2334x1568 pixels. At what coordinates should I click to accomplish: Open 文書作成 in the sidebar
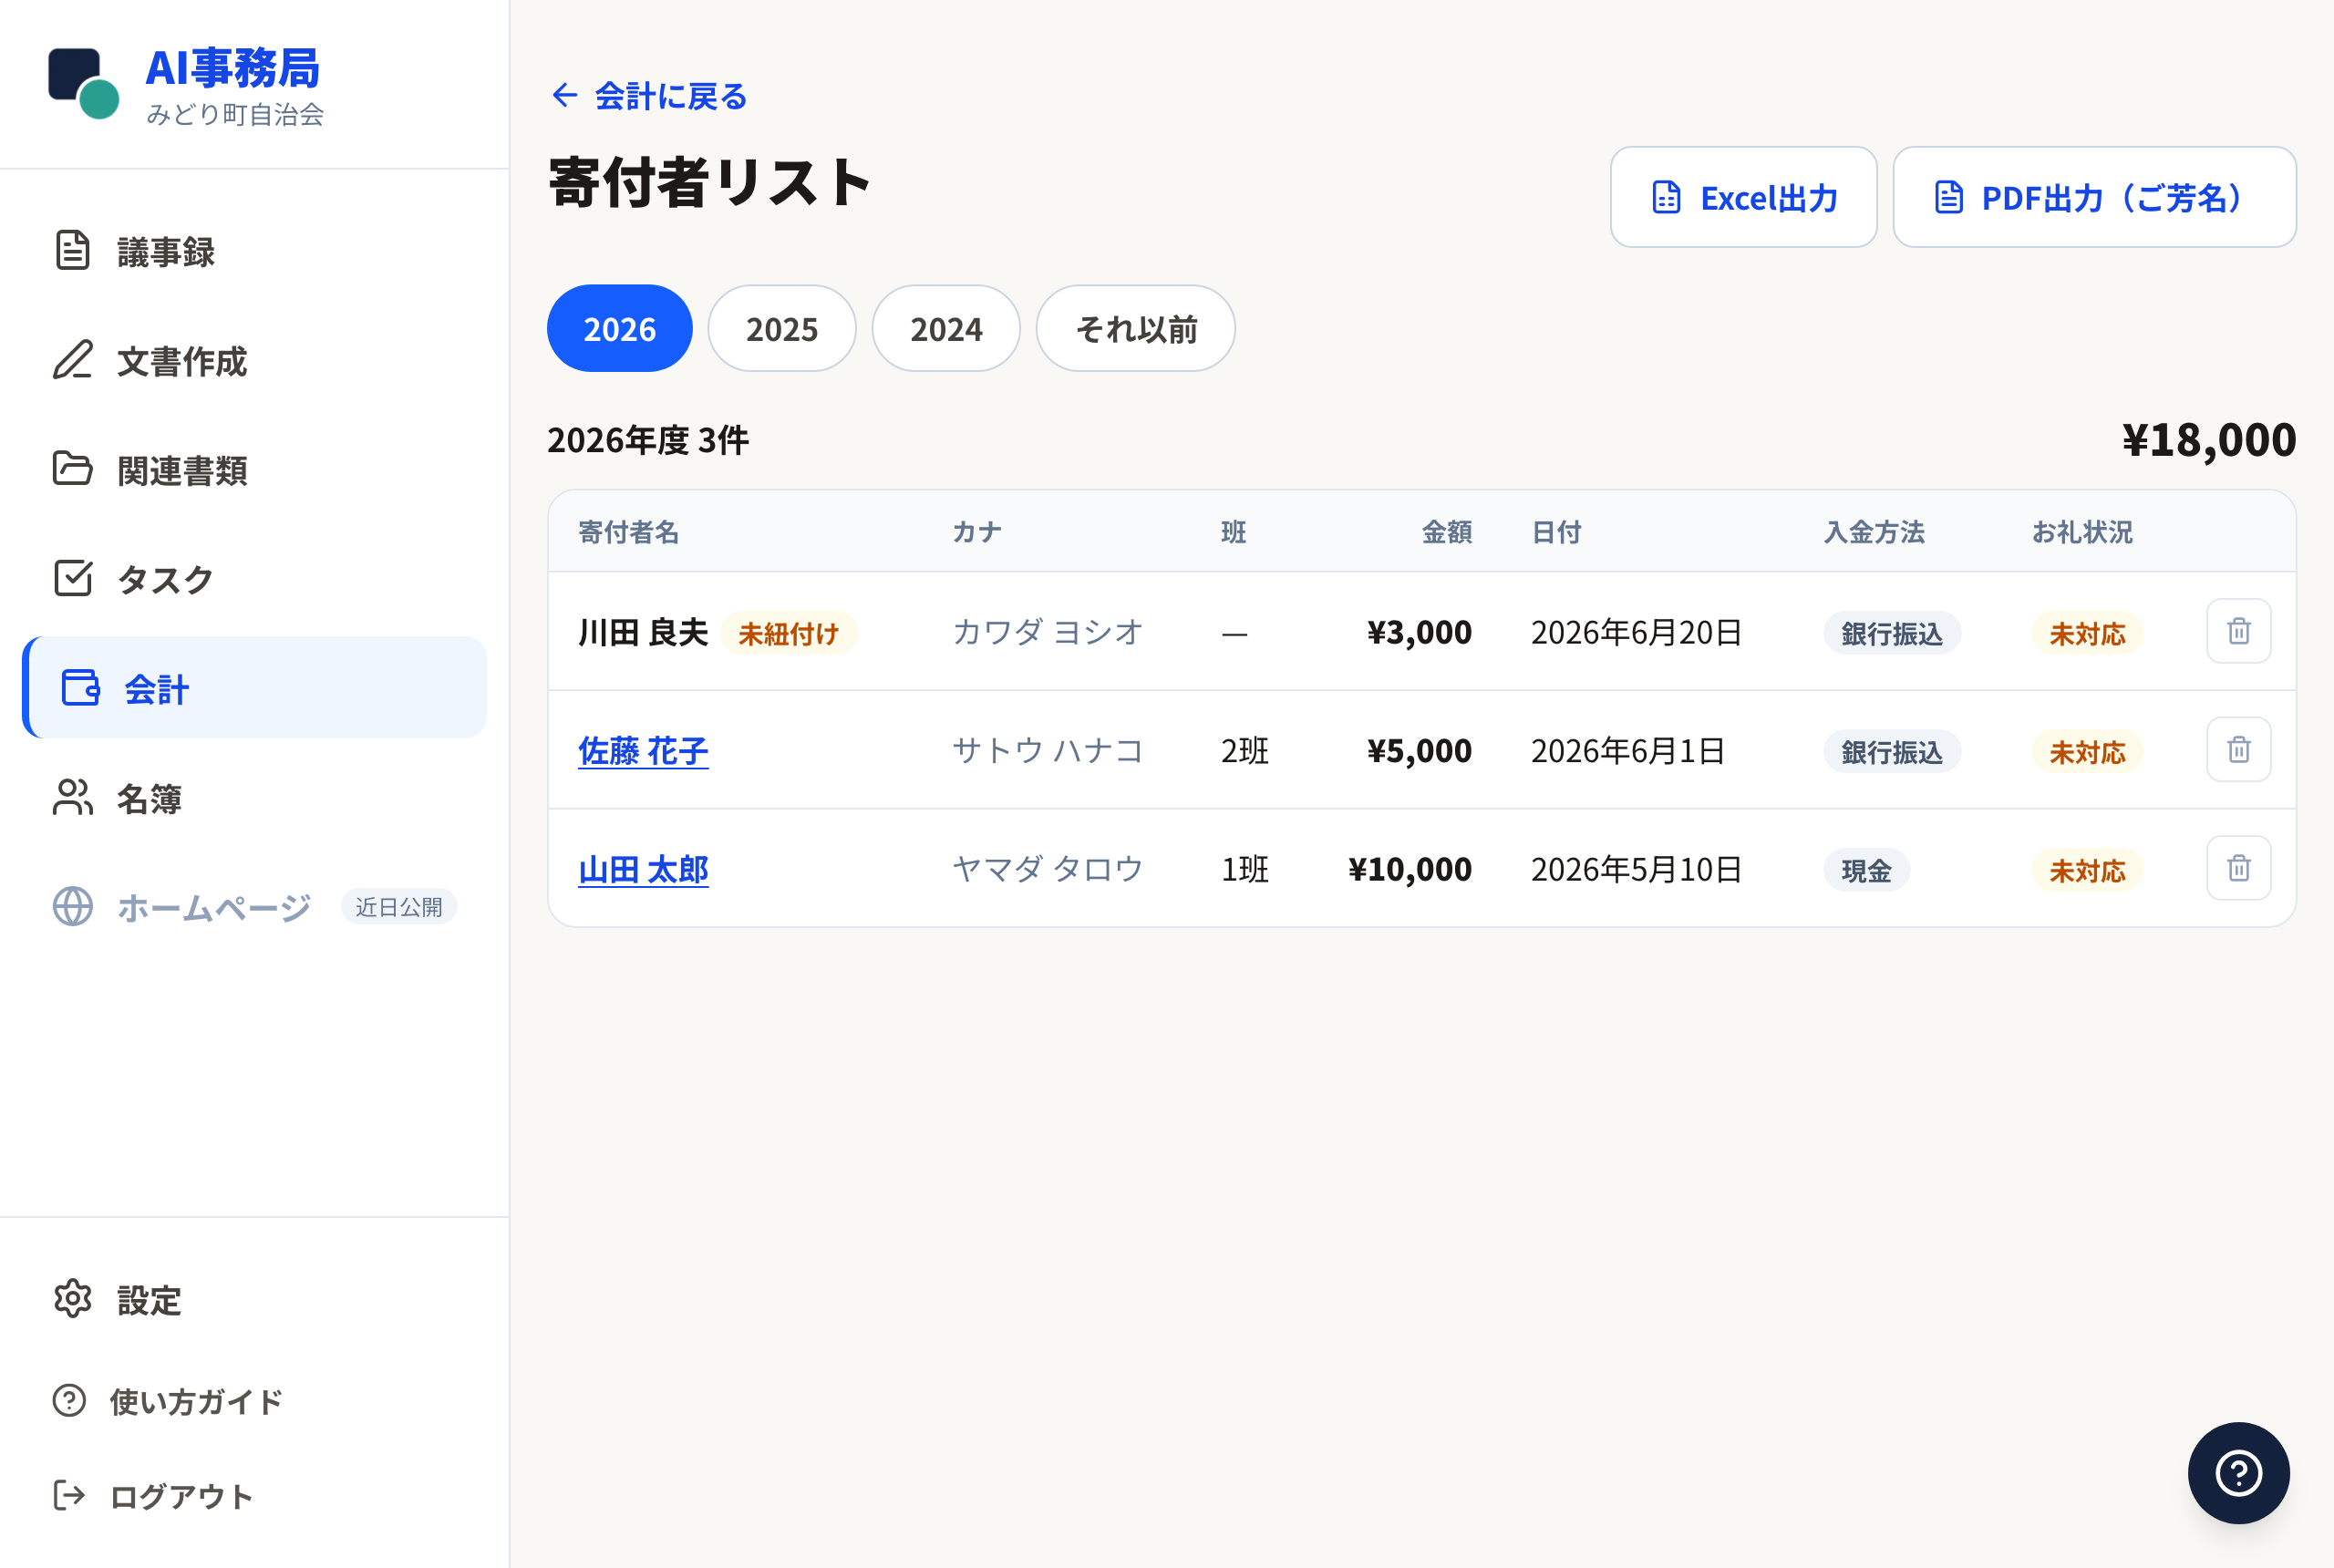[x=254, y=360]
